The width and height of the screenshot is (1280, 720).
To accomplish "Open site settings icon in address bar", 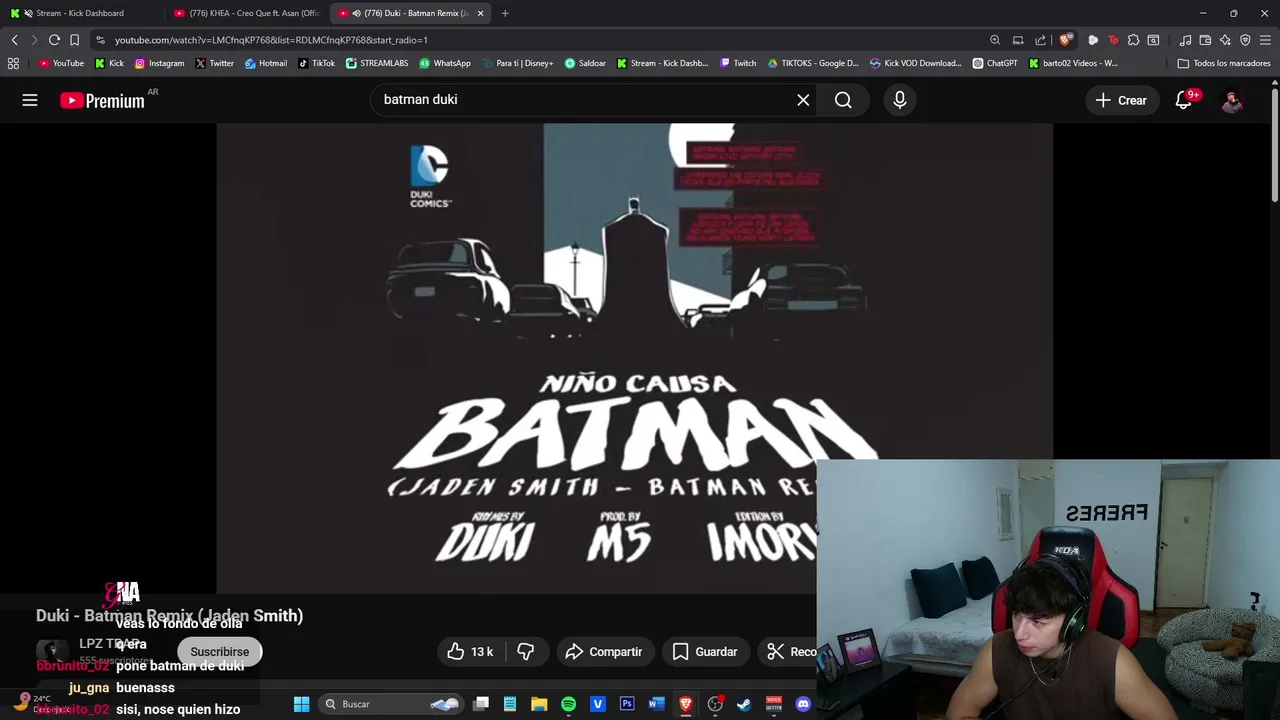I will click(x=100, y=40).
